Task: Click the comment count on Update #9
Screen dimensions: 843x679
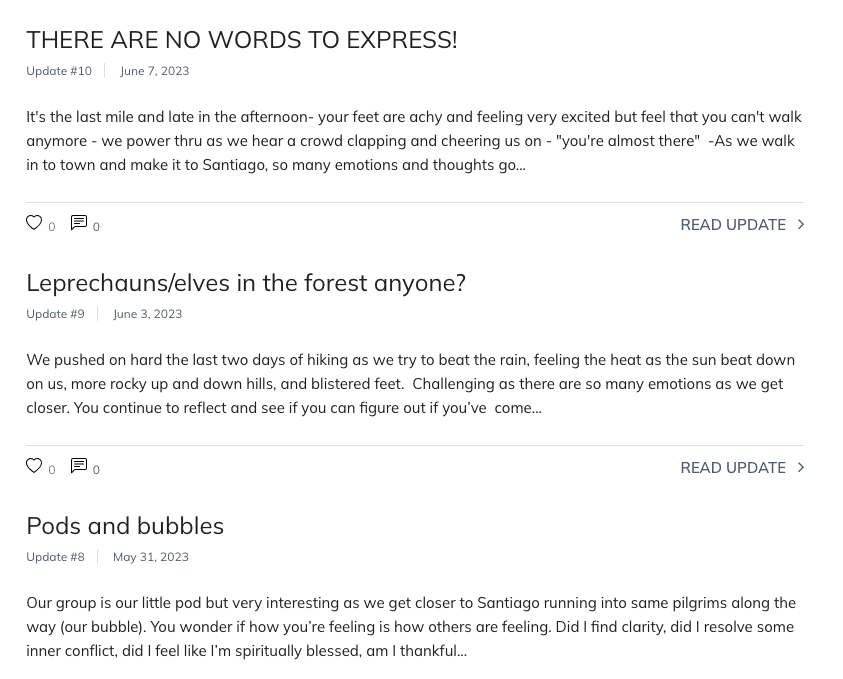Action: coord(96,470)
